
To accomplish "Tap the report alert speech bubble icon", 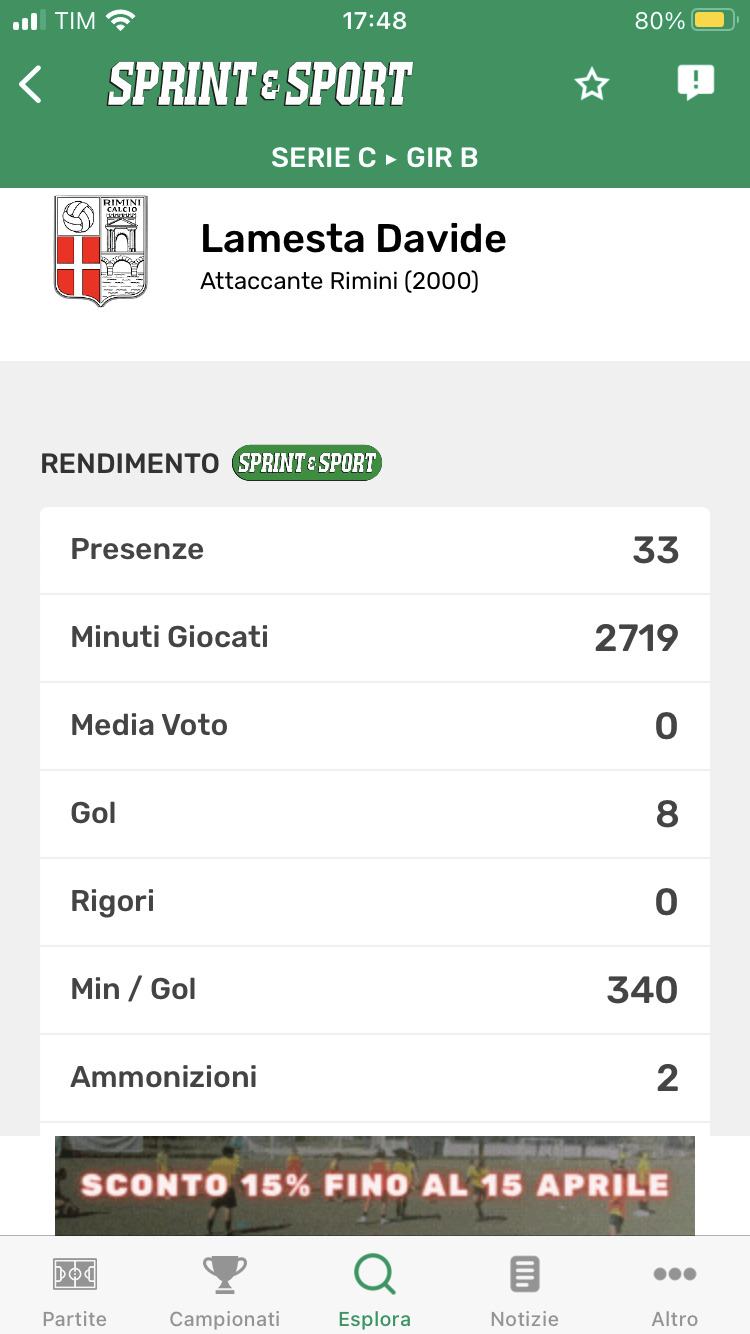I will [x=695, y=83].
